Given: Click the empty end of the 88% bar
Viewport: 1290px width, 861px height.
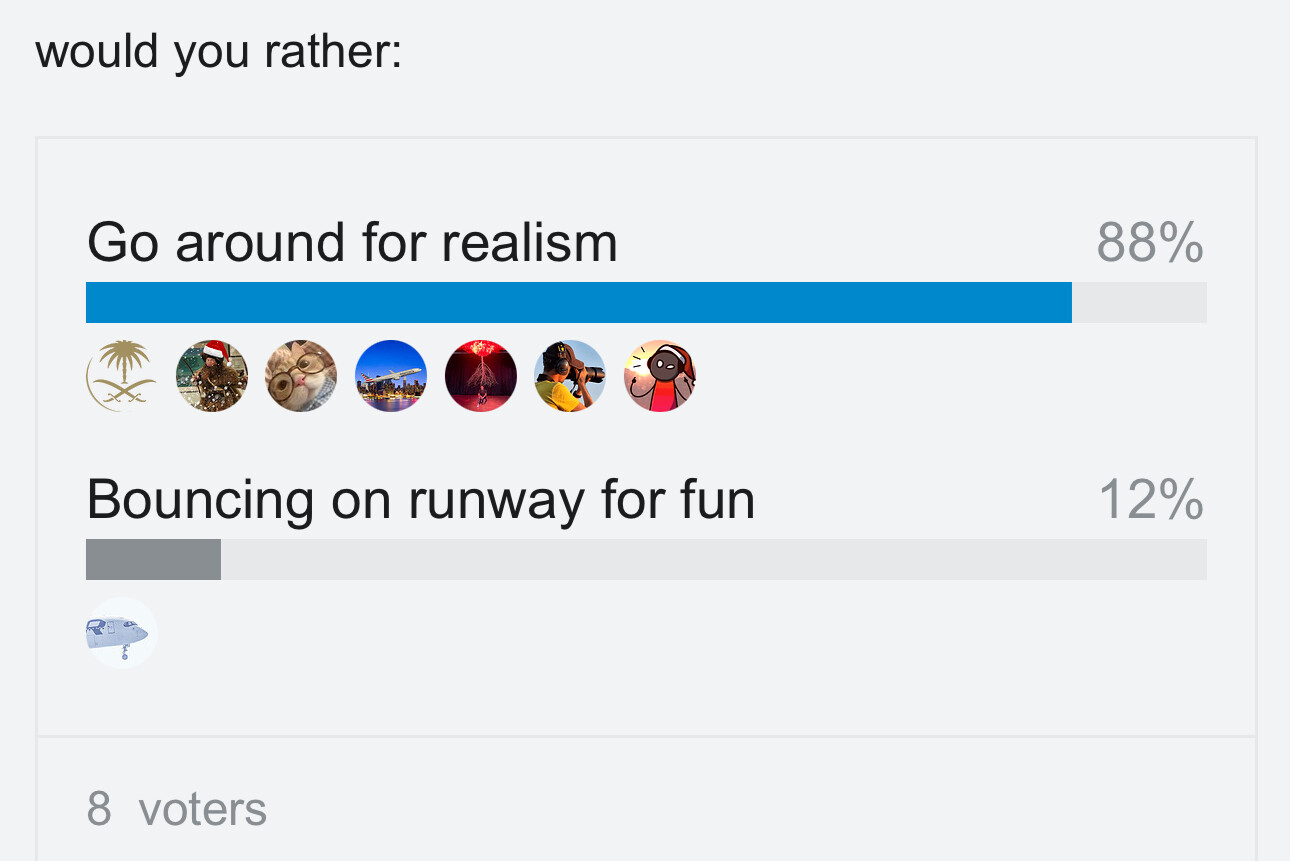Looking at the screenshot, I should pos(1139,303).
